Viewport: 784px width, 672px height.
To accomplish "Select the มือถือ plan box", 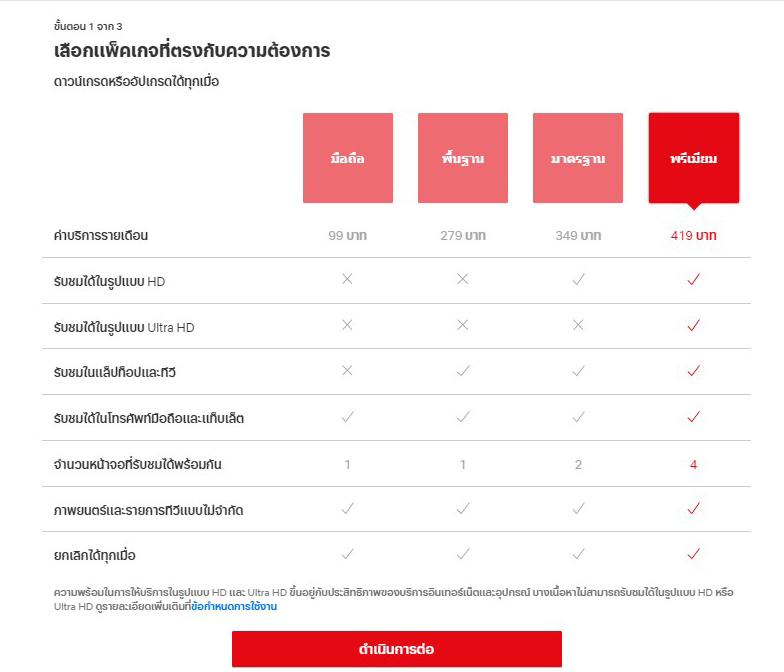I will [x=348, y=158].
